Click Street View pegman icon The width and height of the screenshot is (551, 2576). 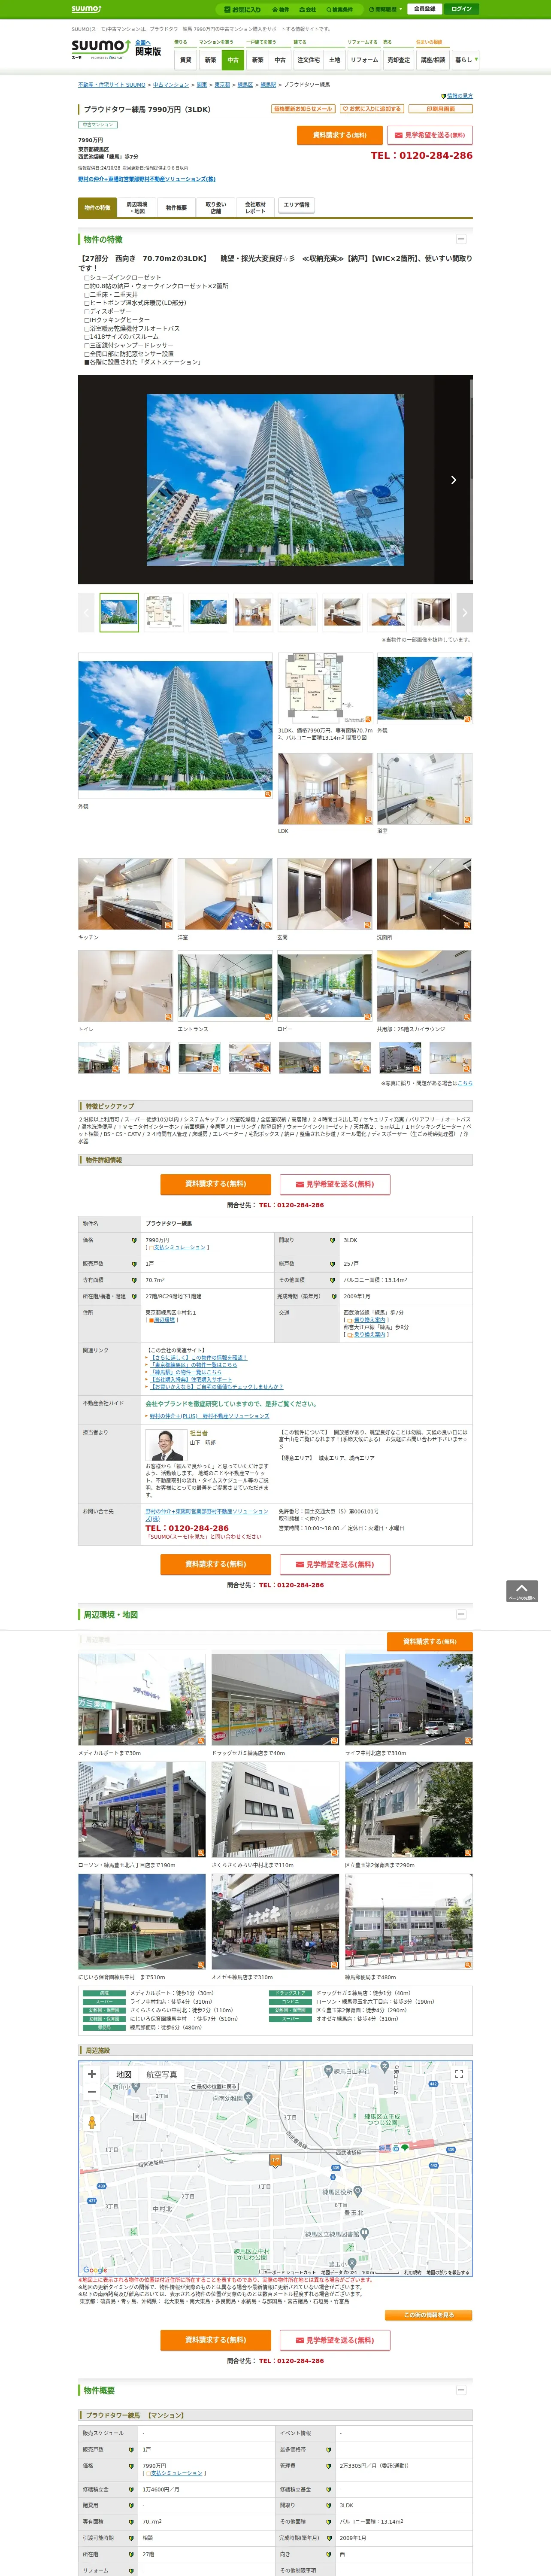(92, 2122)
